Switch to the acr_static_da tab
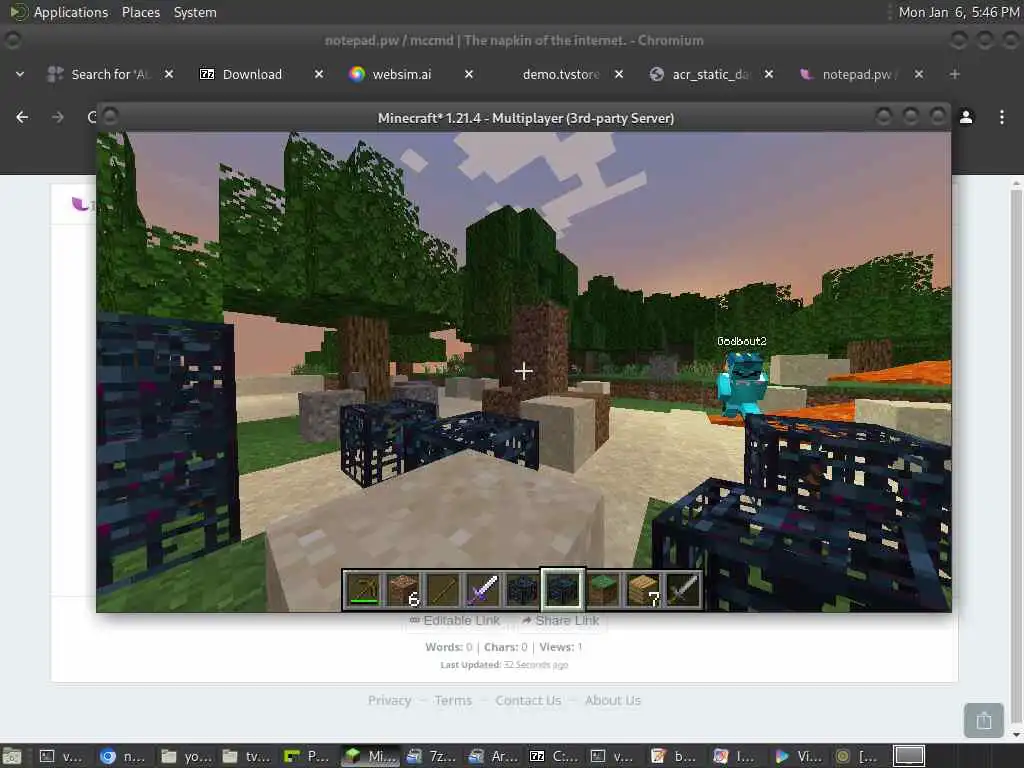This screenshot has height=768, width=1024. point(711,74)
